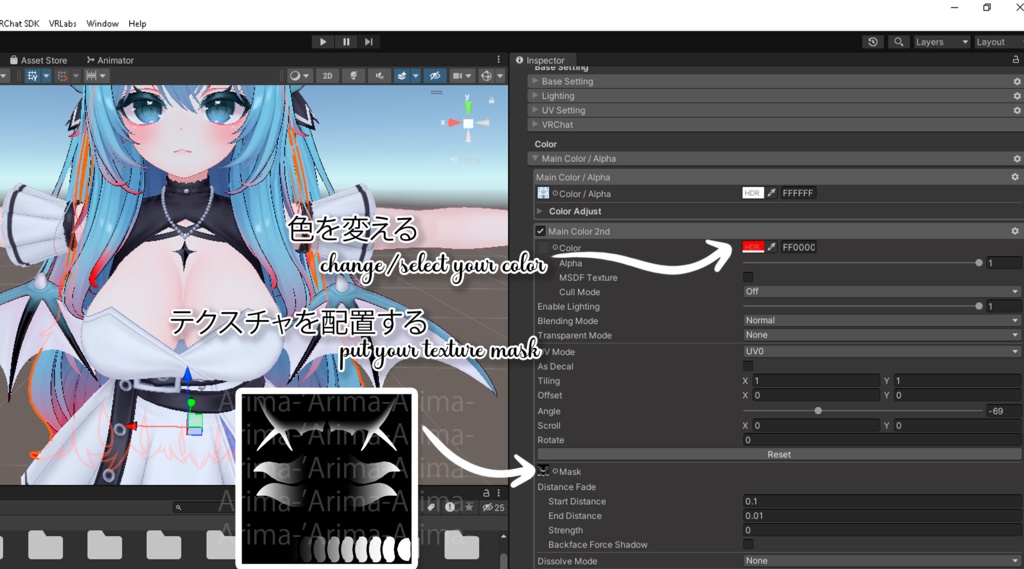
Task: Click the Alpha slider handle
Action: (x=979, y=263)
